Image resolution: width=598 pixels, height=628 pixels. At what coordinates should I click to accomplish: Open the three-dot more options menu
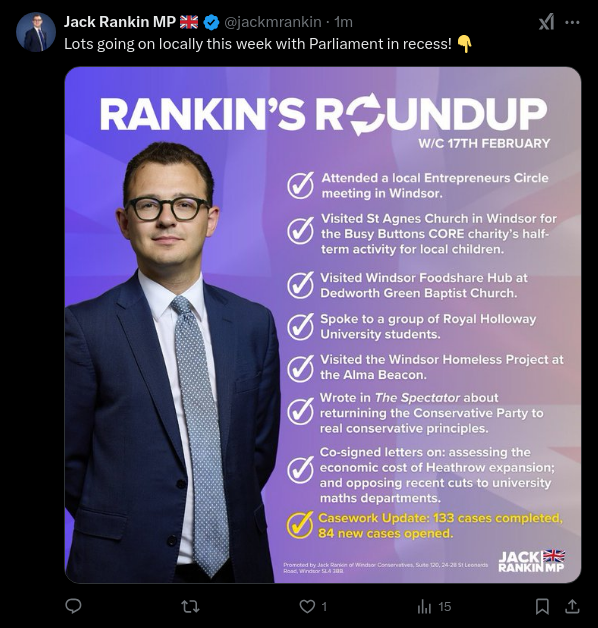pyautogui.click(x=572, y=22)
